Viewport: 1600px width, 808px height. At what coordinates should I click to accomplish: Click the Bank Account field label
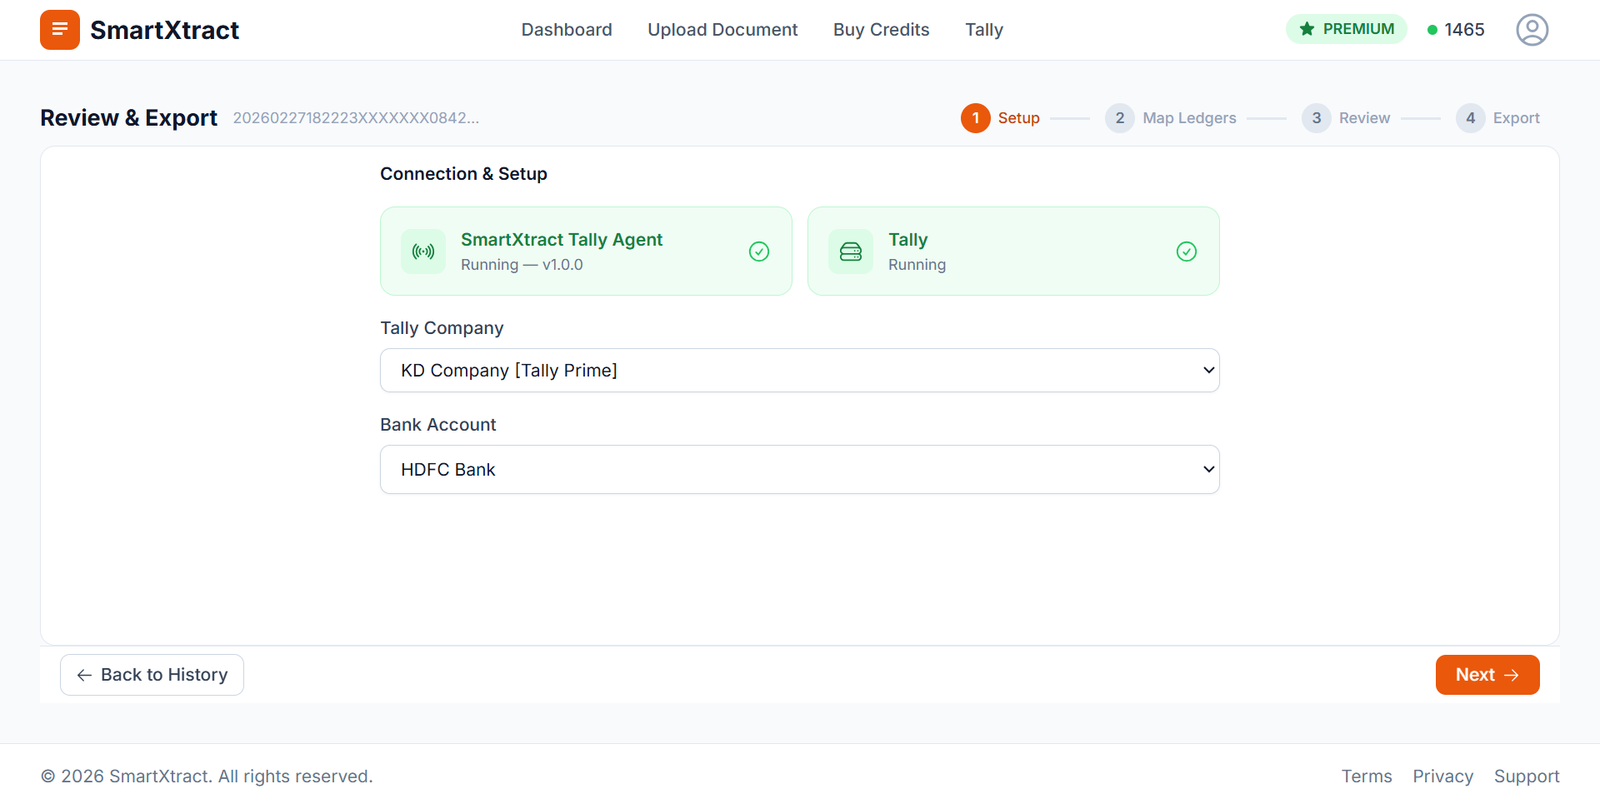[438, 425]
